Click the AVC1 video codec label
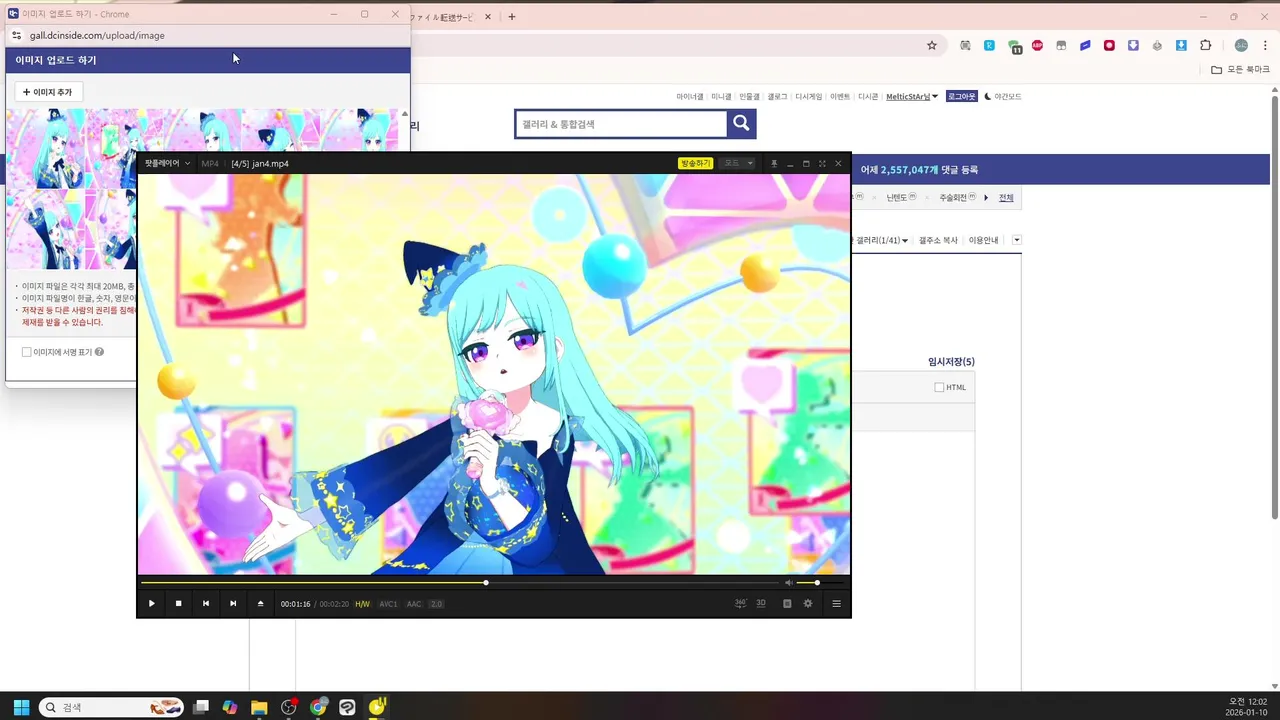The height and width of the screenshot is (720, 1280). coord(388,604)
